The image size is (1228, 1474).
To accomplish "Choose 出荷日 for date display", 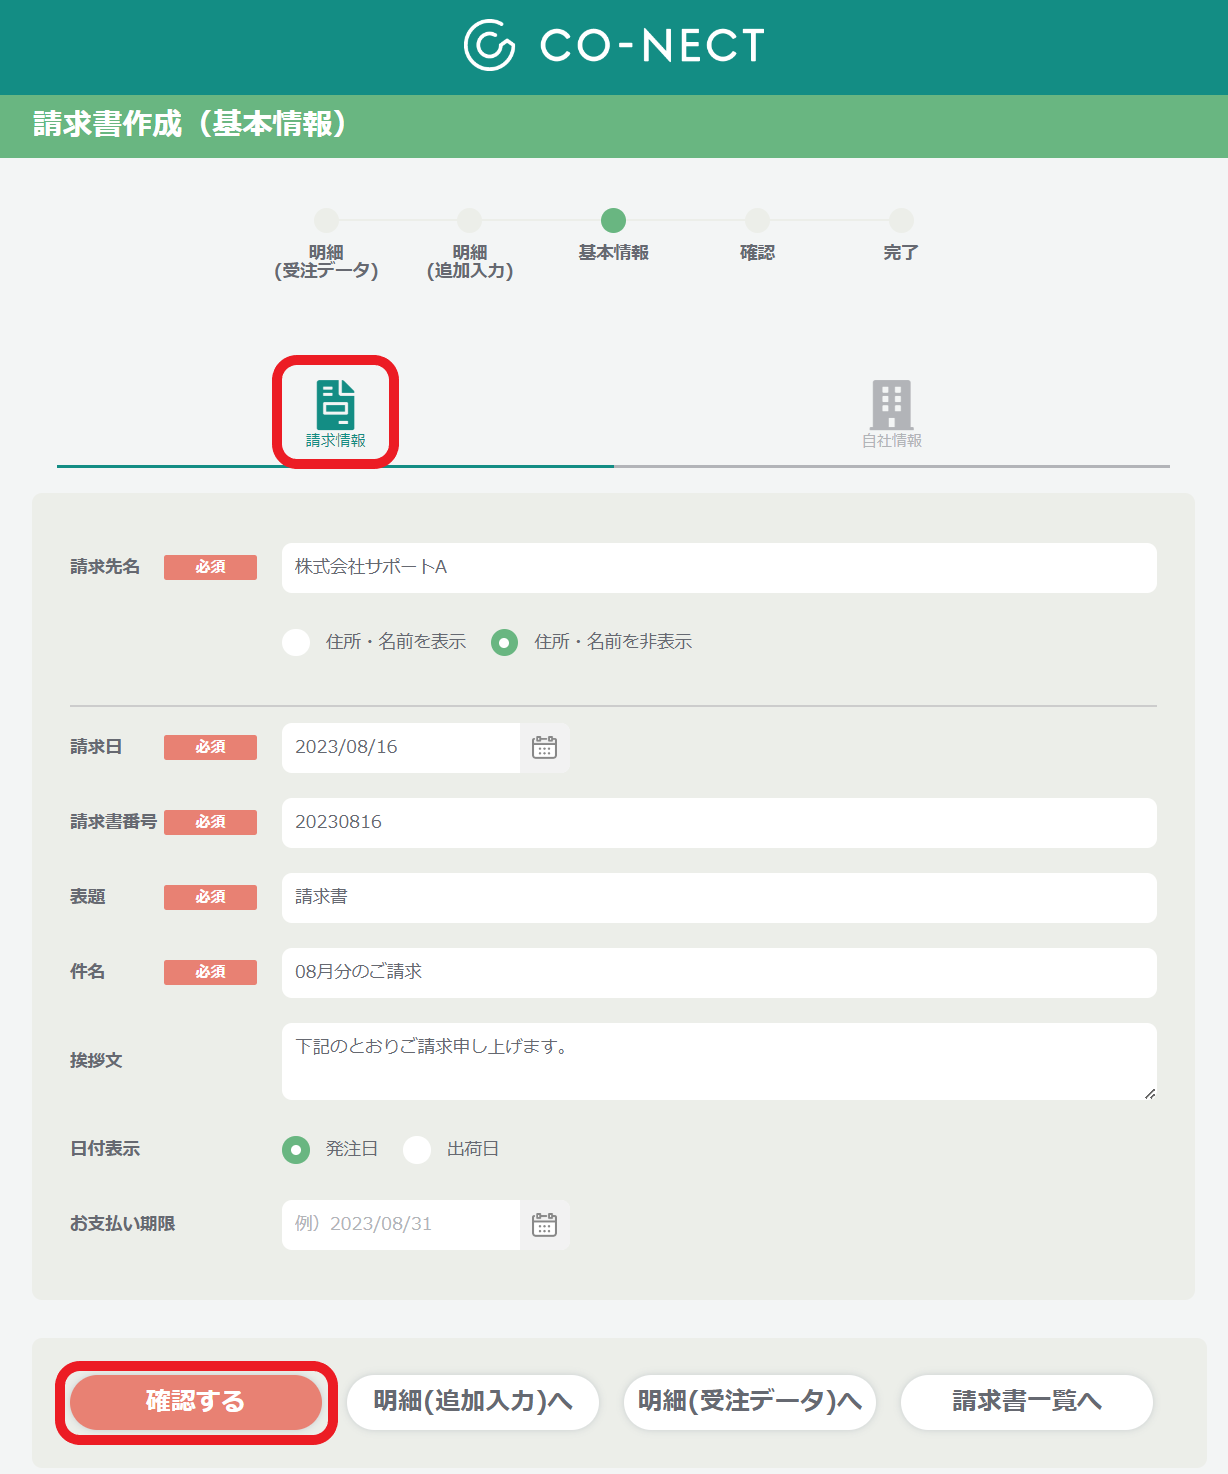I will pos(417,1150).
